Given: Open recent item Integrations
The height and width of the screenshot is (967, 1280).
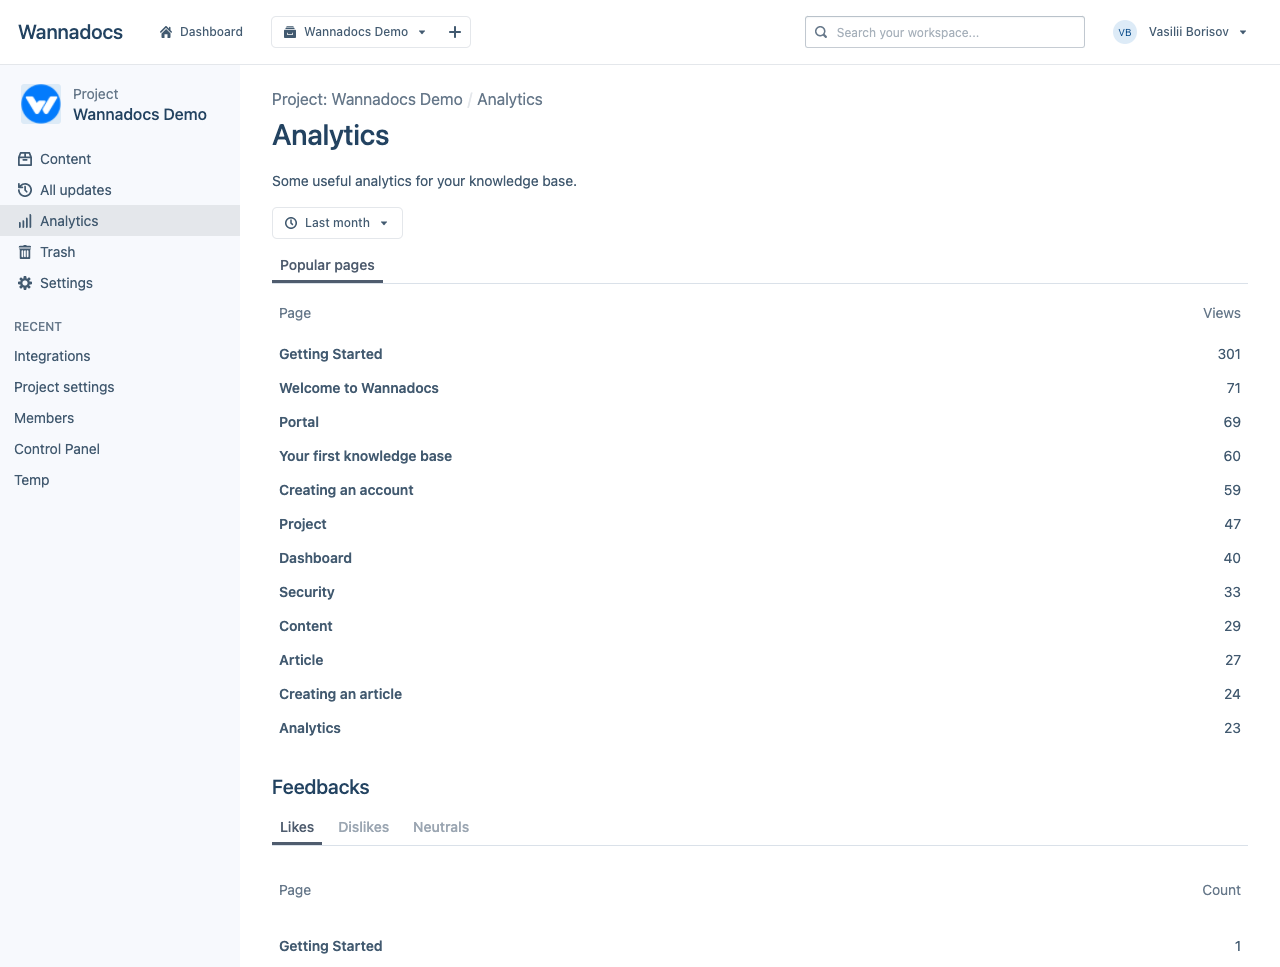Looking at the screenshot, I should click(x=52, y=356).
